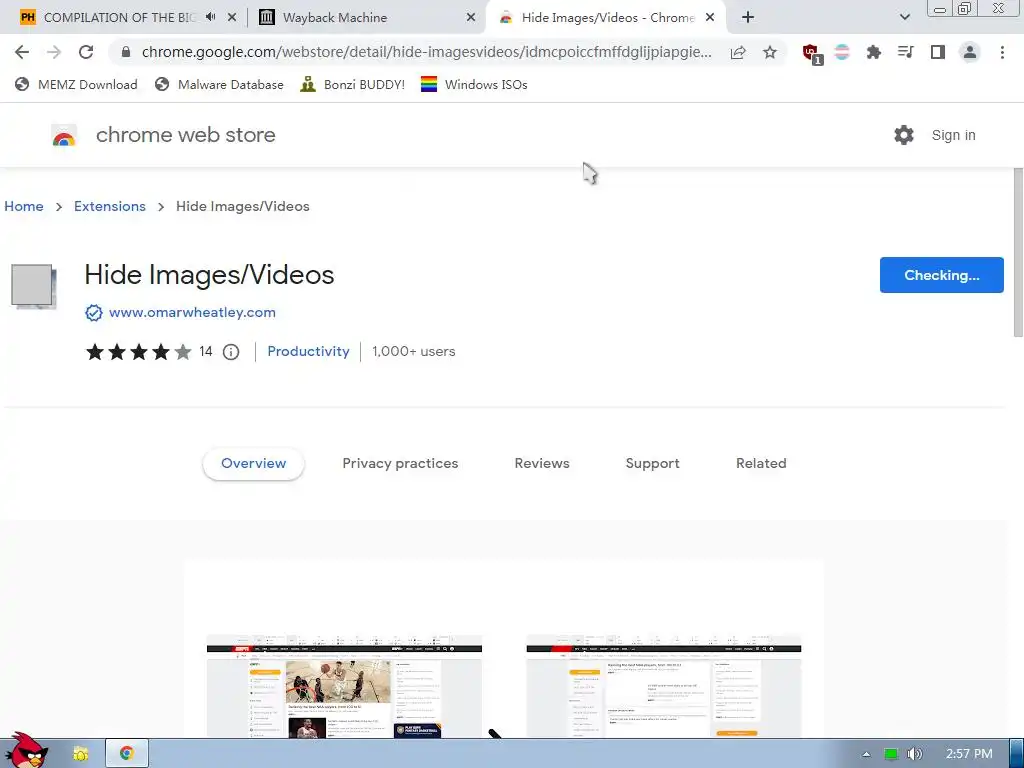Click the browser forward arrow
This screenshot has height=768, width=1024.
pos(54,52)
